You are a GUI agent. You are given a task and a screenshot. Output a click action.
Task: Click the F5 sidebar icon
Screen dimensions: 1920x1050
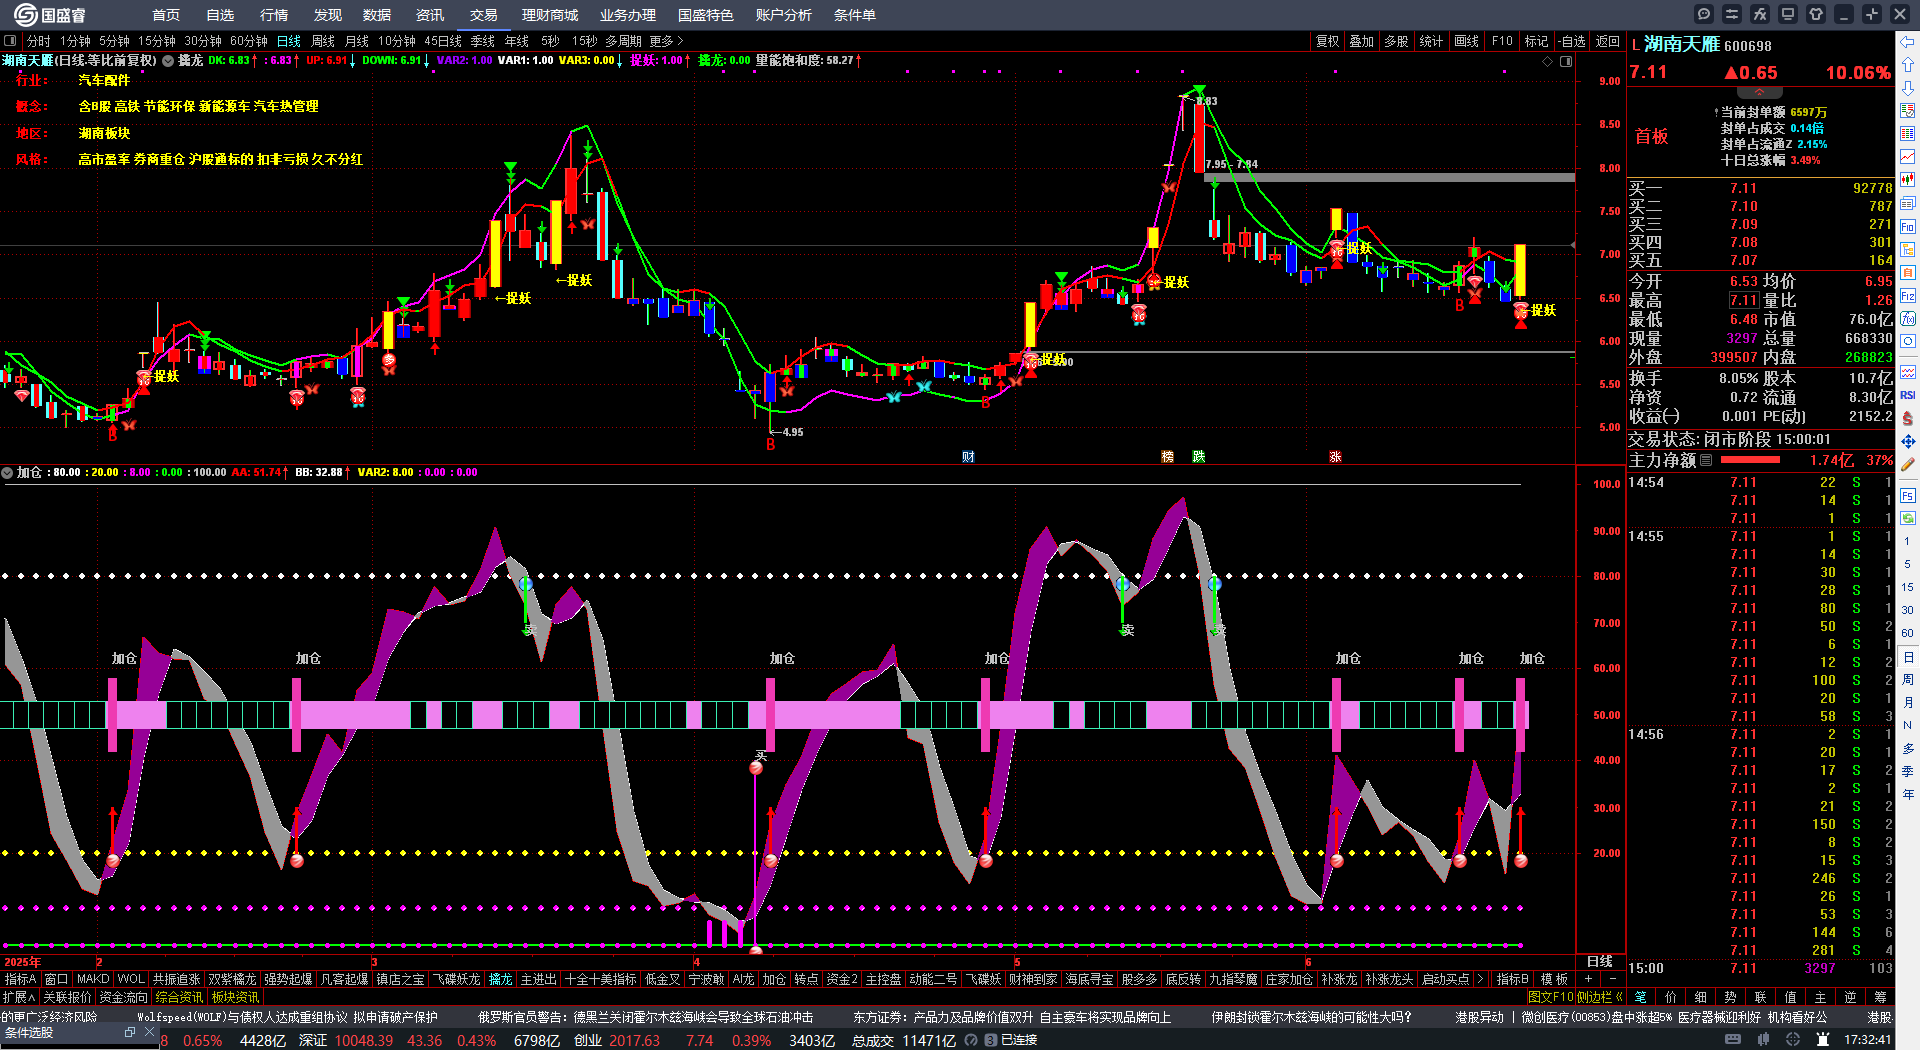(1908, 495)
